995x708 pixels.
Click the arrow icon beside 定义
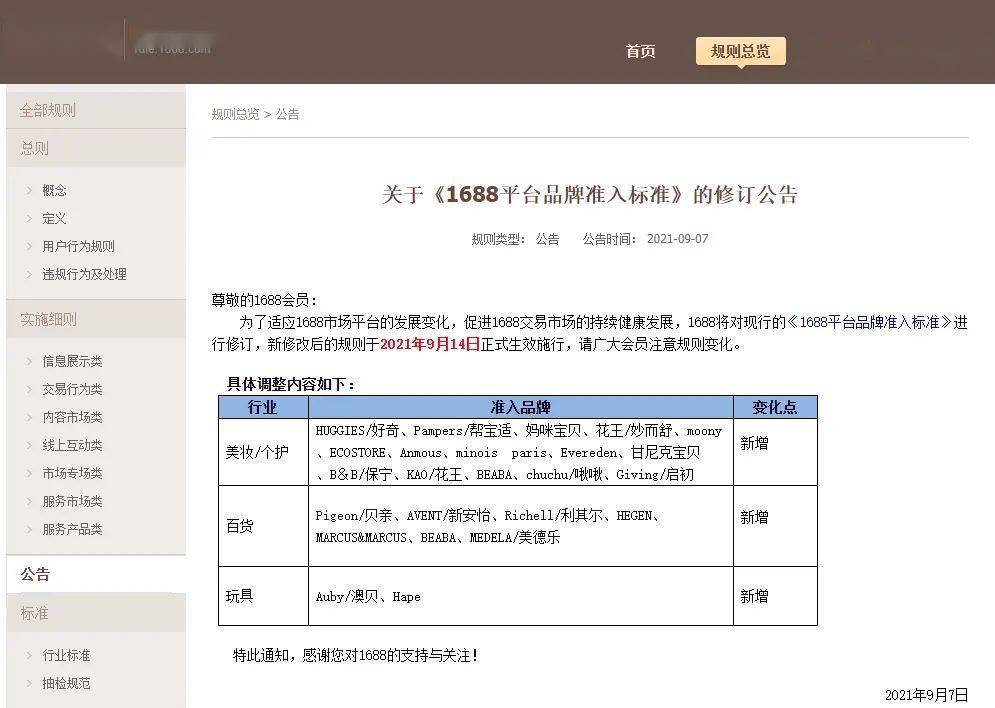pyautogui.click(x=29, y=218)
